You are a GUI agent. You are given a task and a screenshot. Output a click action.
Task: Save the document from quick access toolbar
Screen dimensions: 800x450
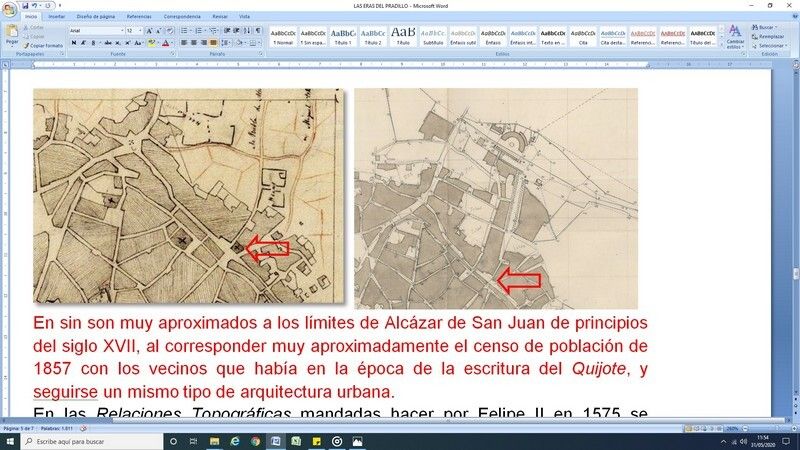point(27,5)
